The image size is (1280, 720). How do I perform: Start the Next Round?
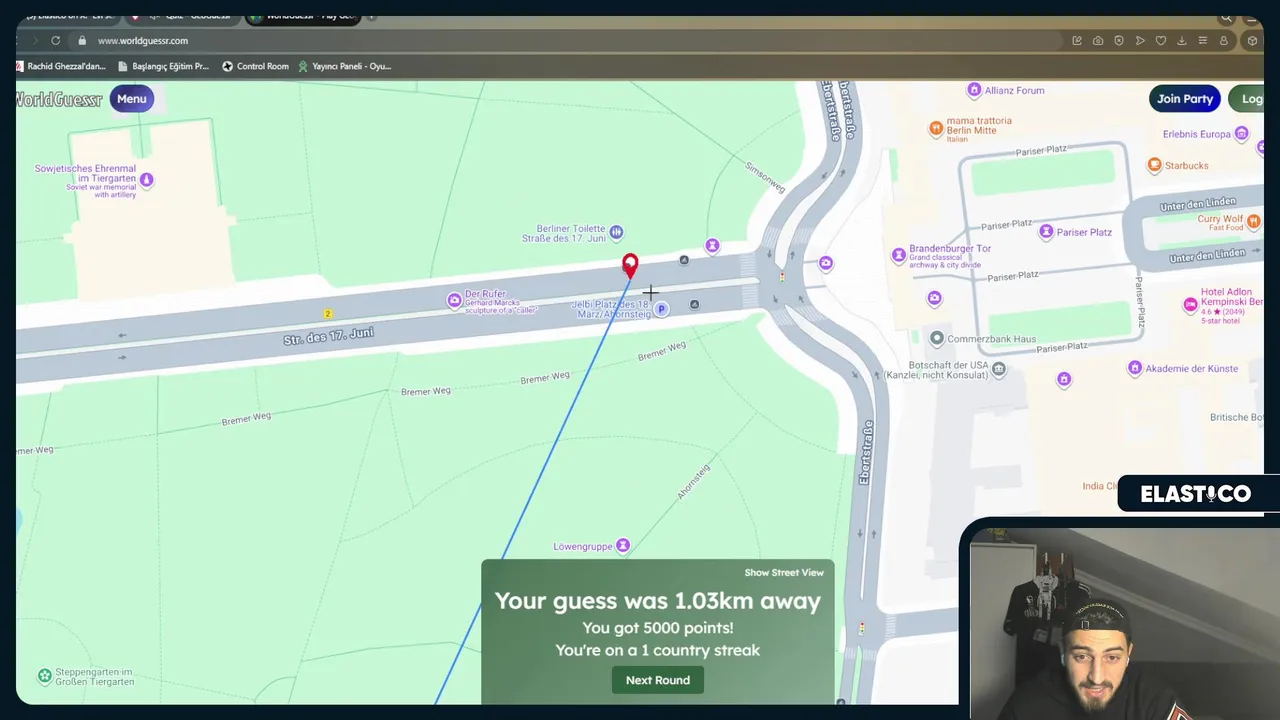pos(658,680)
